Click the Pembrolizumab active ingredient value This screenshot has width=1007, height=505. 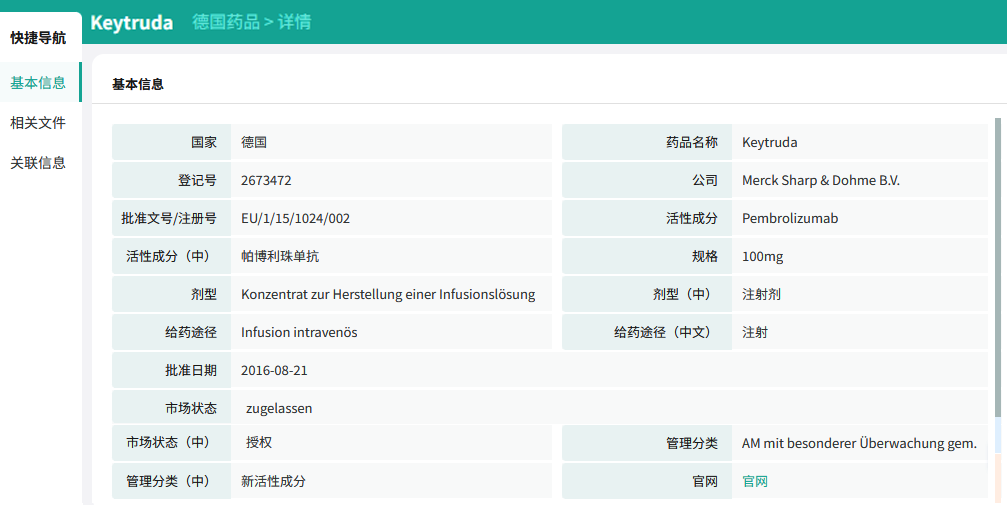(x=790, y=218)
